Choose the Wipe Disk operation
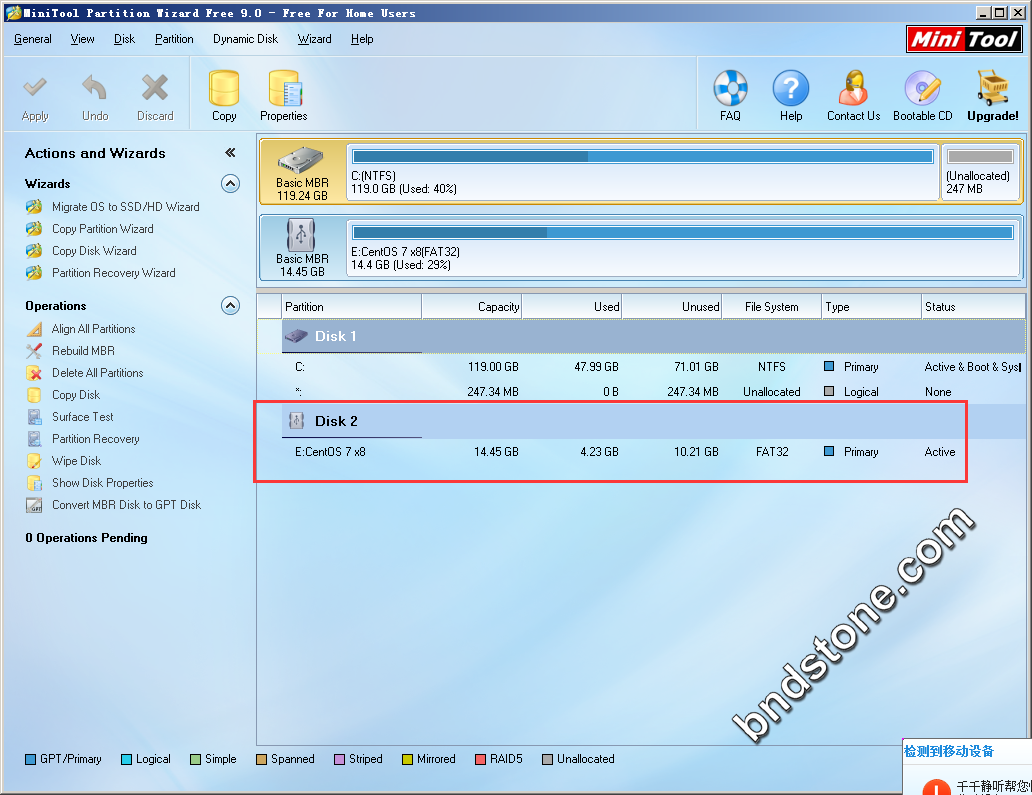The width and height of the screenshot is (1032, 795). (x=76, y=461)
